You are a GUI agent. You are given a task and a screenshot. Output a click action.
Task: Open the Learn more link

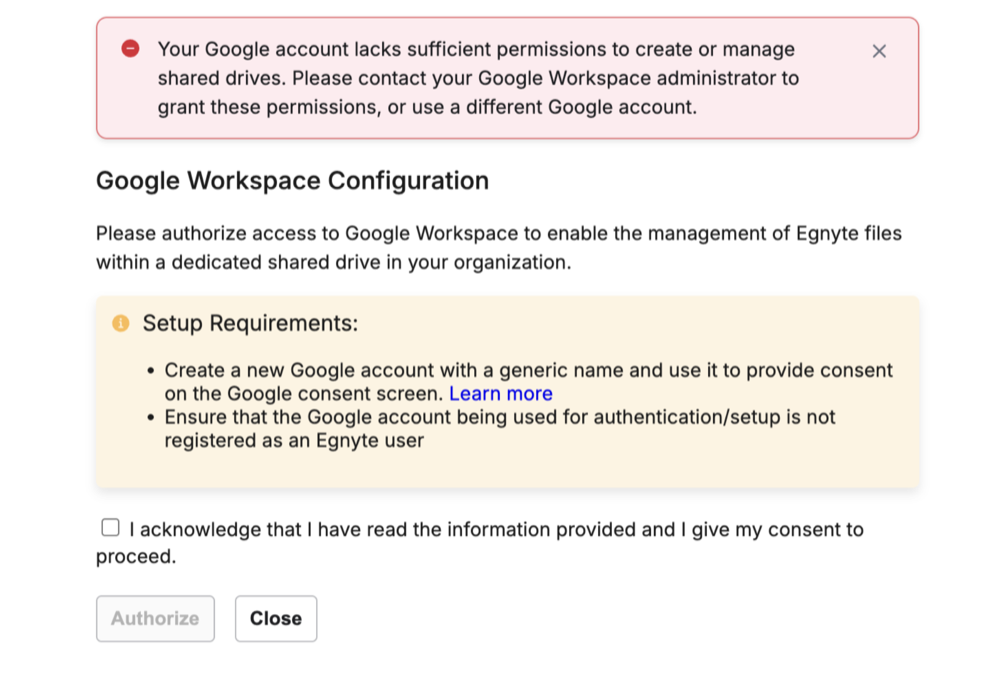click(501, 394)
